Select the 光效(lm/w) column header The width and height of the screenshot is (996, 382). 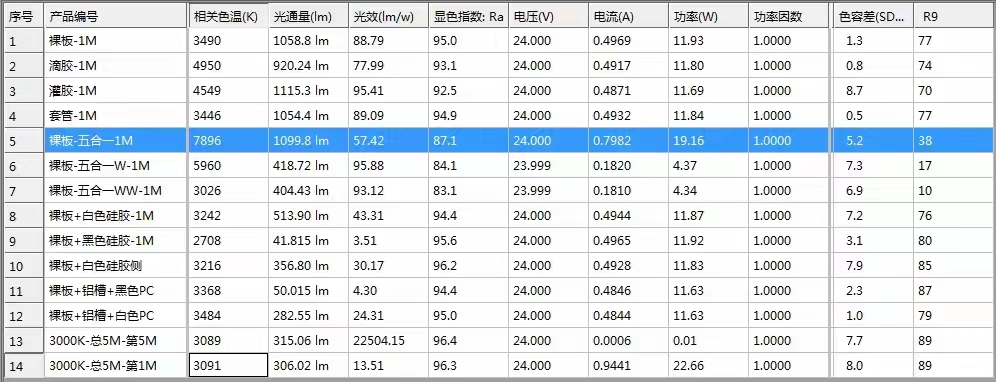tap(388, 17)
